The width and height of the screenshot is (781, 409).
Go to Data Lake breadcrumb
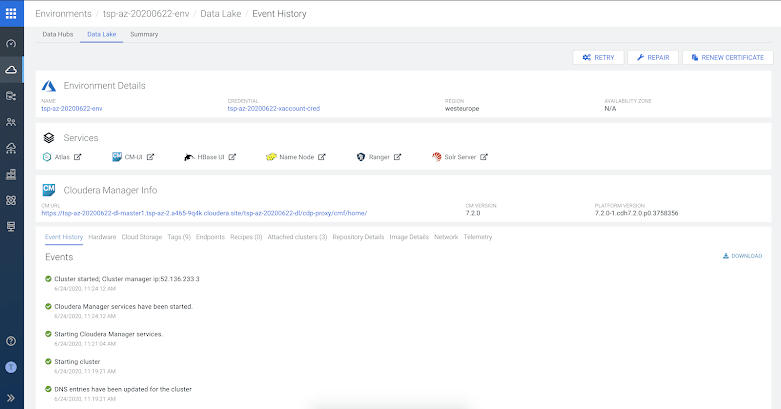pos(221,14)
